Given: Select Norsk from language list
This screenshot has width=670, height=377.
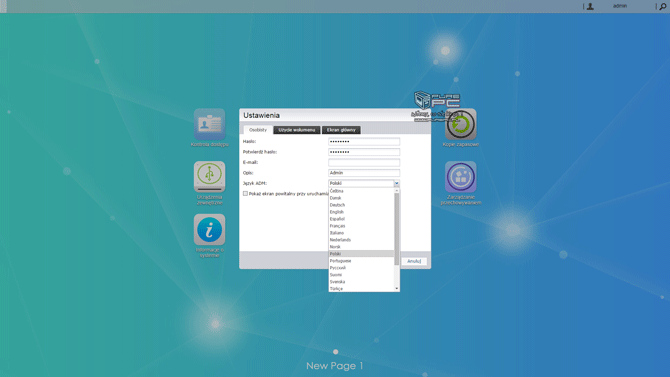Looking at the screenshot, I should coord(361,247).
